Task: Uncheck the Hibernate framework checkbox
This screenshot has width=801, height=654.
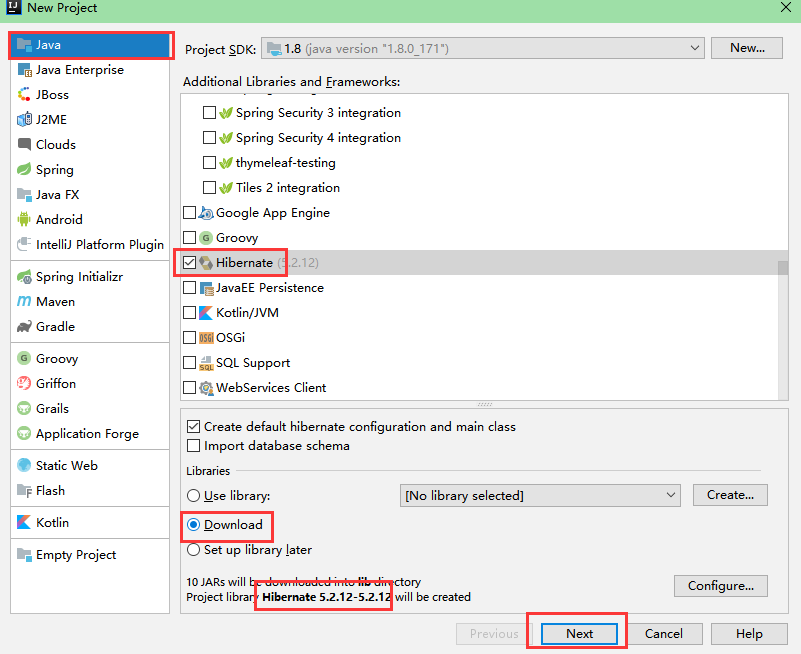Action: [190, 263]
